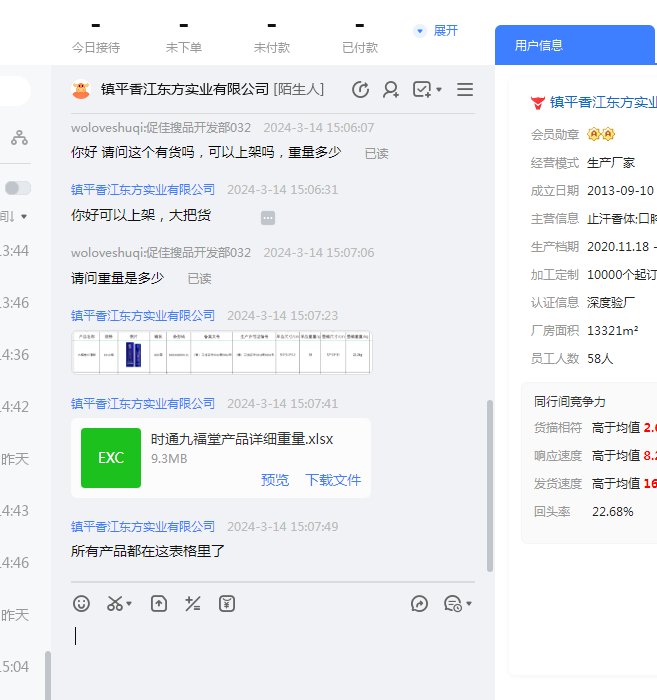Open the product table image thumbnail
657x700 pixels.
click(221, 352)
